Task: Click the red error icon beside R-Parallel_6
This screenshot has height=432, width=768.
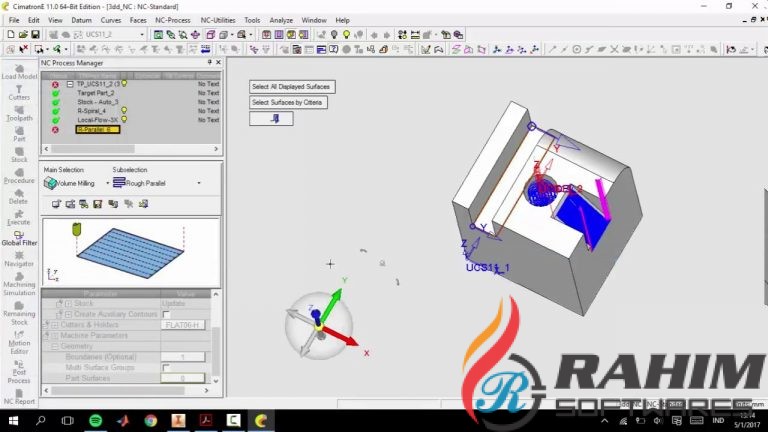Action: tap(55, 129)
